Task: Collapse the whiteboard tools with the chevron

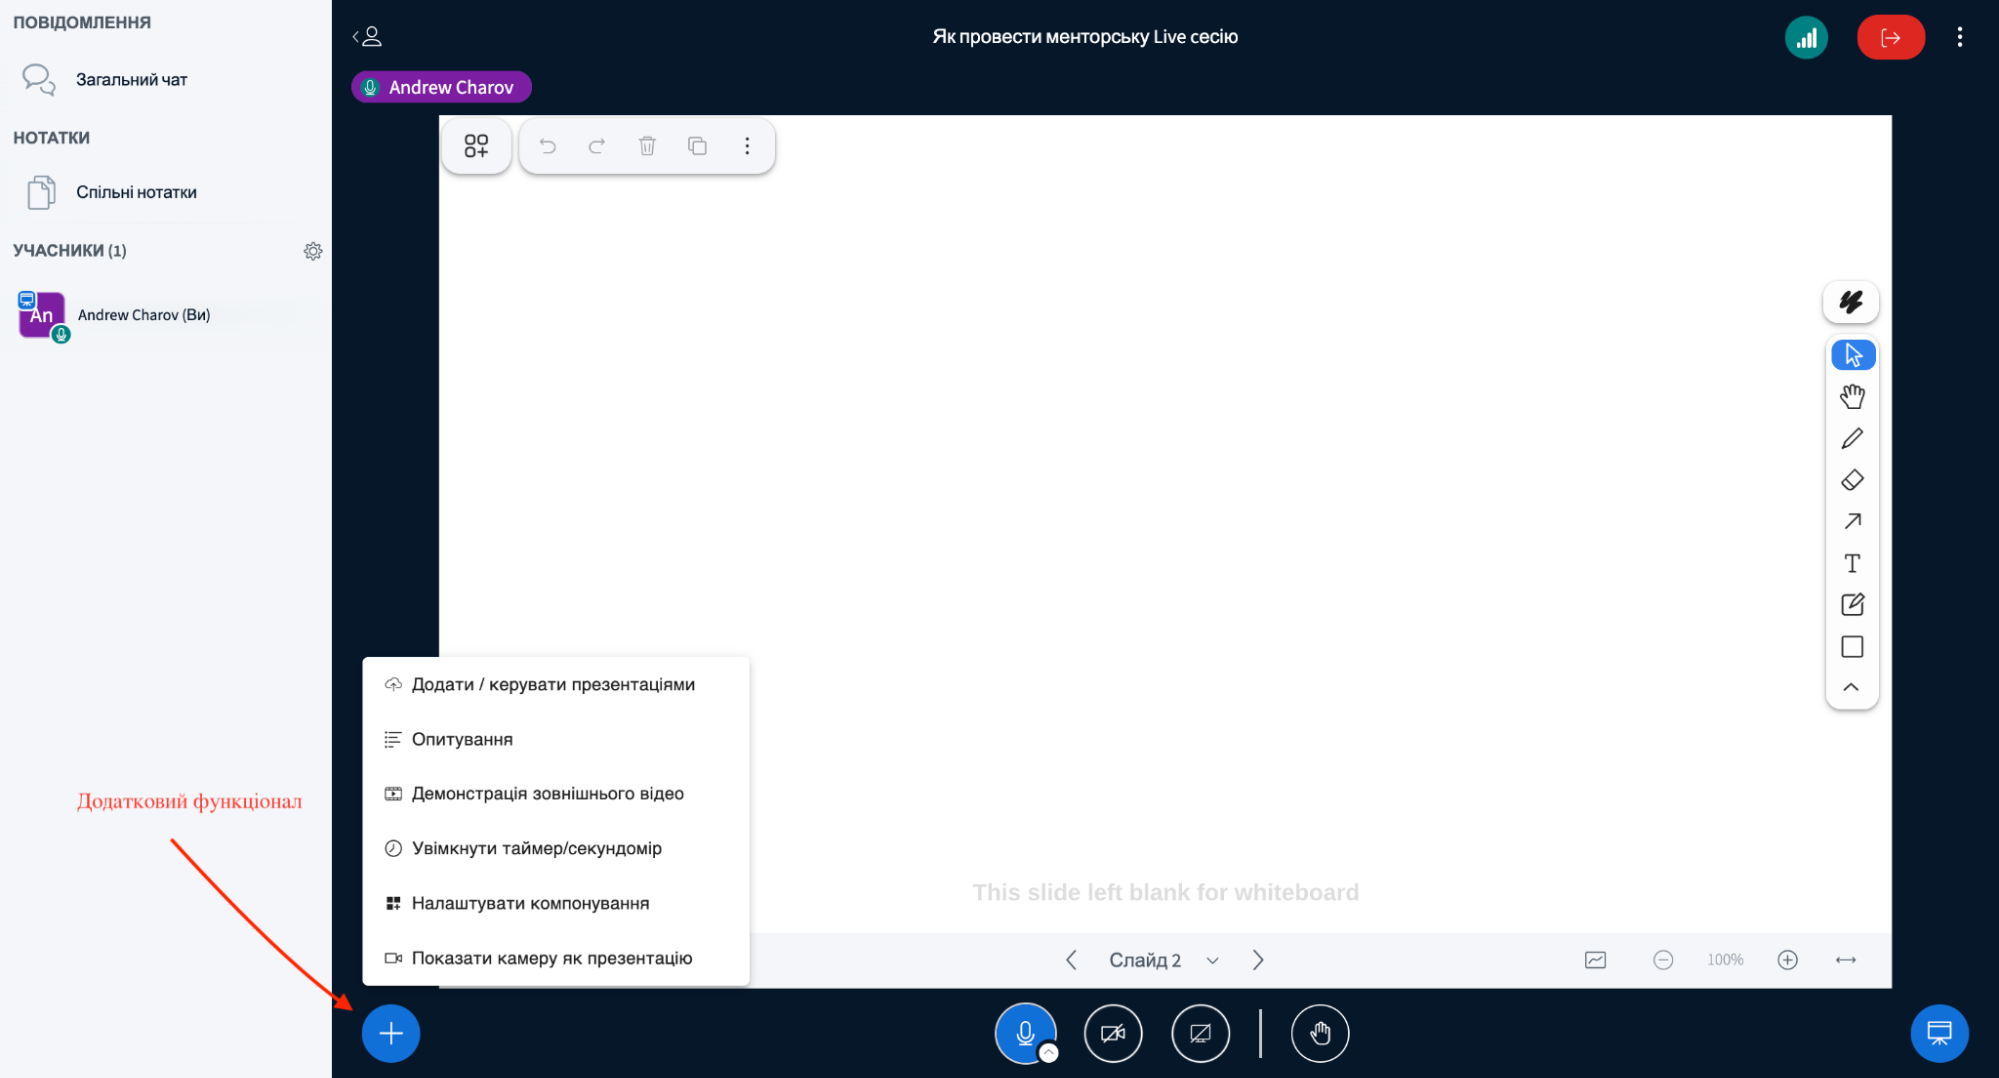Action: click(x=1851, y=688)
